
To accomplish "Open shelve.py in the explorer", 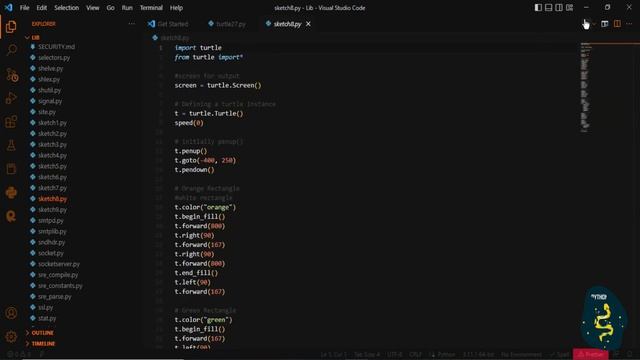I will click(51, 69).
